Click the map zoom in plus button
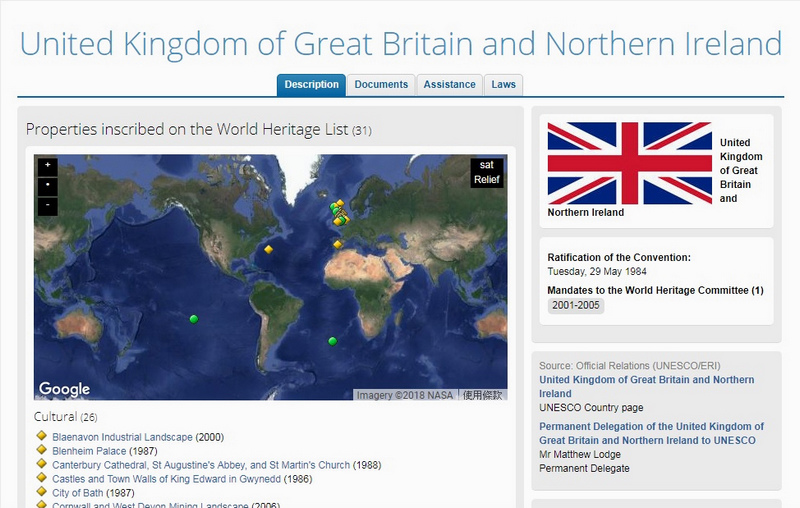The image size is (800, 508). pyautogui.click(x=47, y=166)
